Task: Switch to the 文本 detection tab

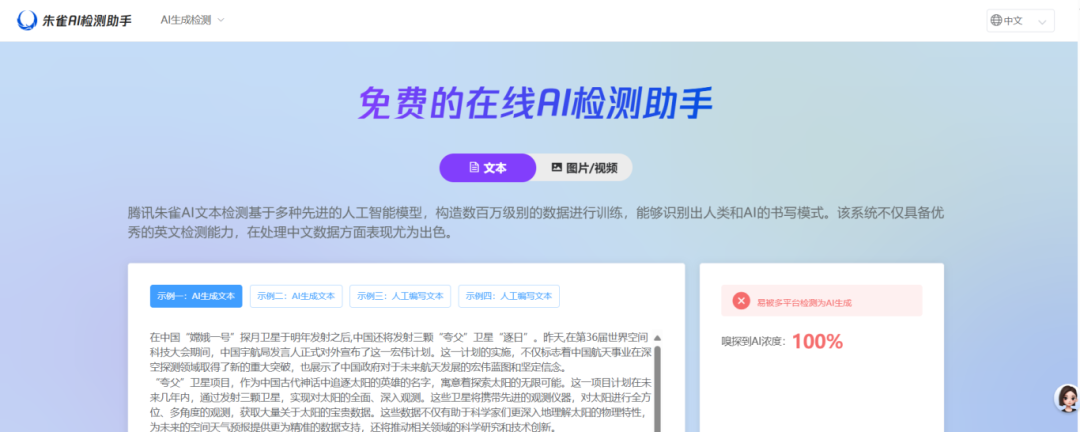Action: [487, 168]
